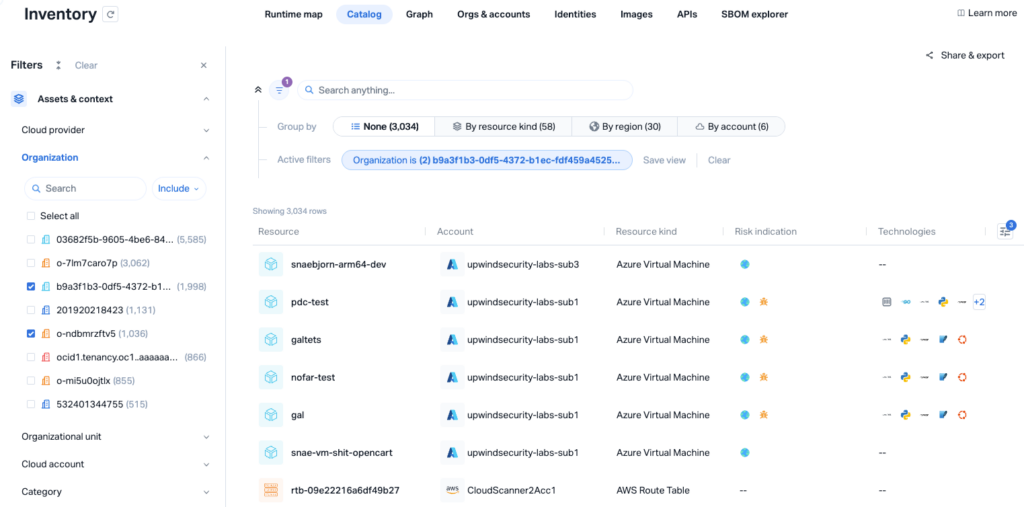Uncheck the b9a3f1b3-0df5-4372-b1 organization checkbox
This screenshot has width=1024, height=507.
pos(31,286)
